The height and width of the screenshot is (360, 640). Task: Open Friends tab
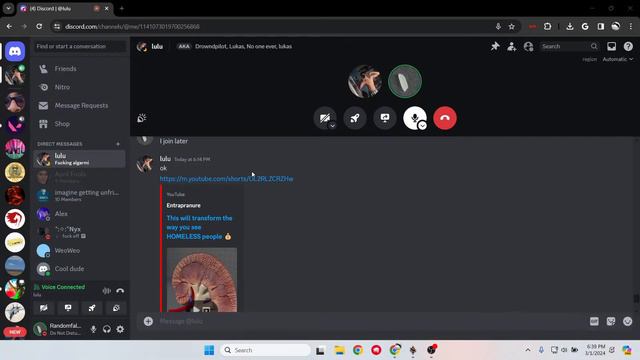pyautogui.click(x=79, y=69)
